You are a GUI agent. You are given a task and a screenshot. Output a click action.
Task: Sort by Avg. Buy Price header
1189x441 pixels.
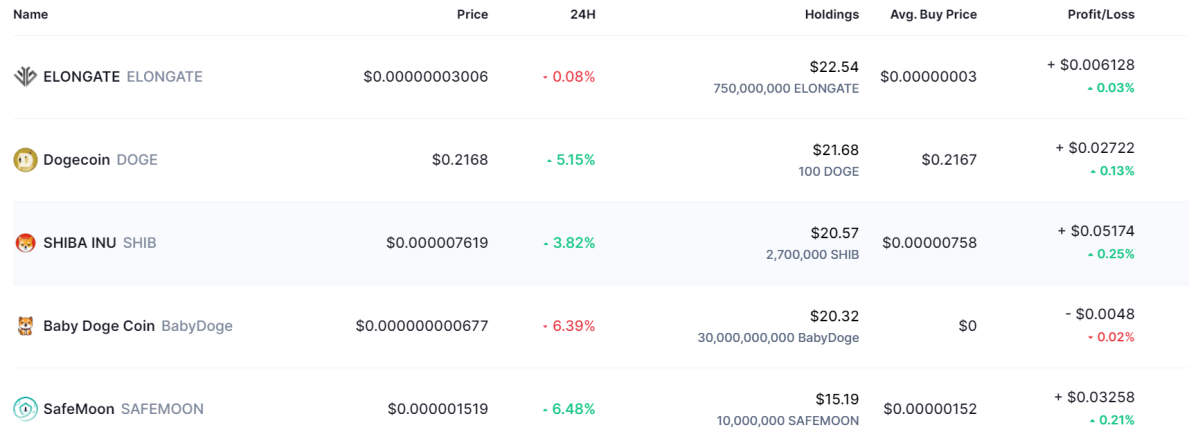(x=933, y=14)
